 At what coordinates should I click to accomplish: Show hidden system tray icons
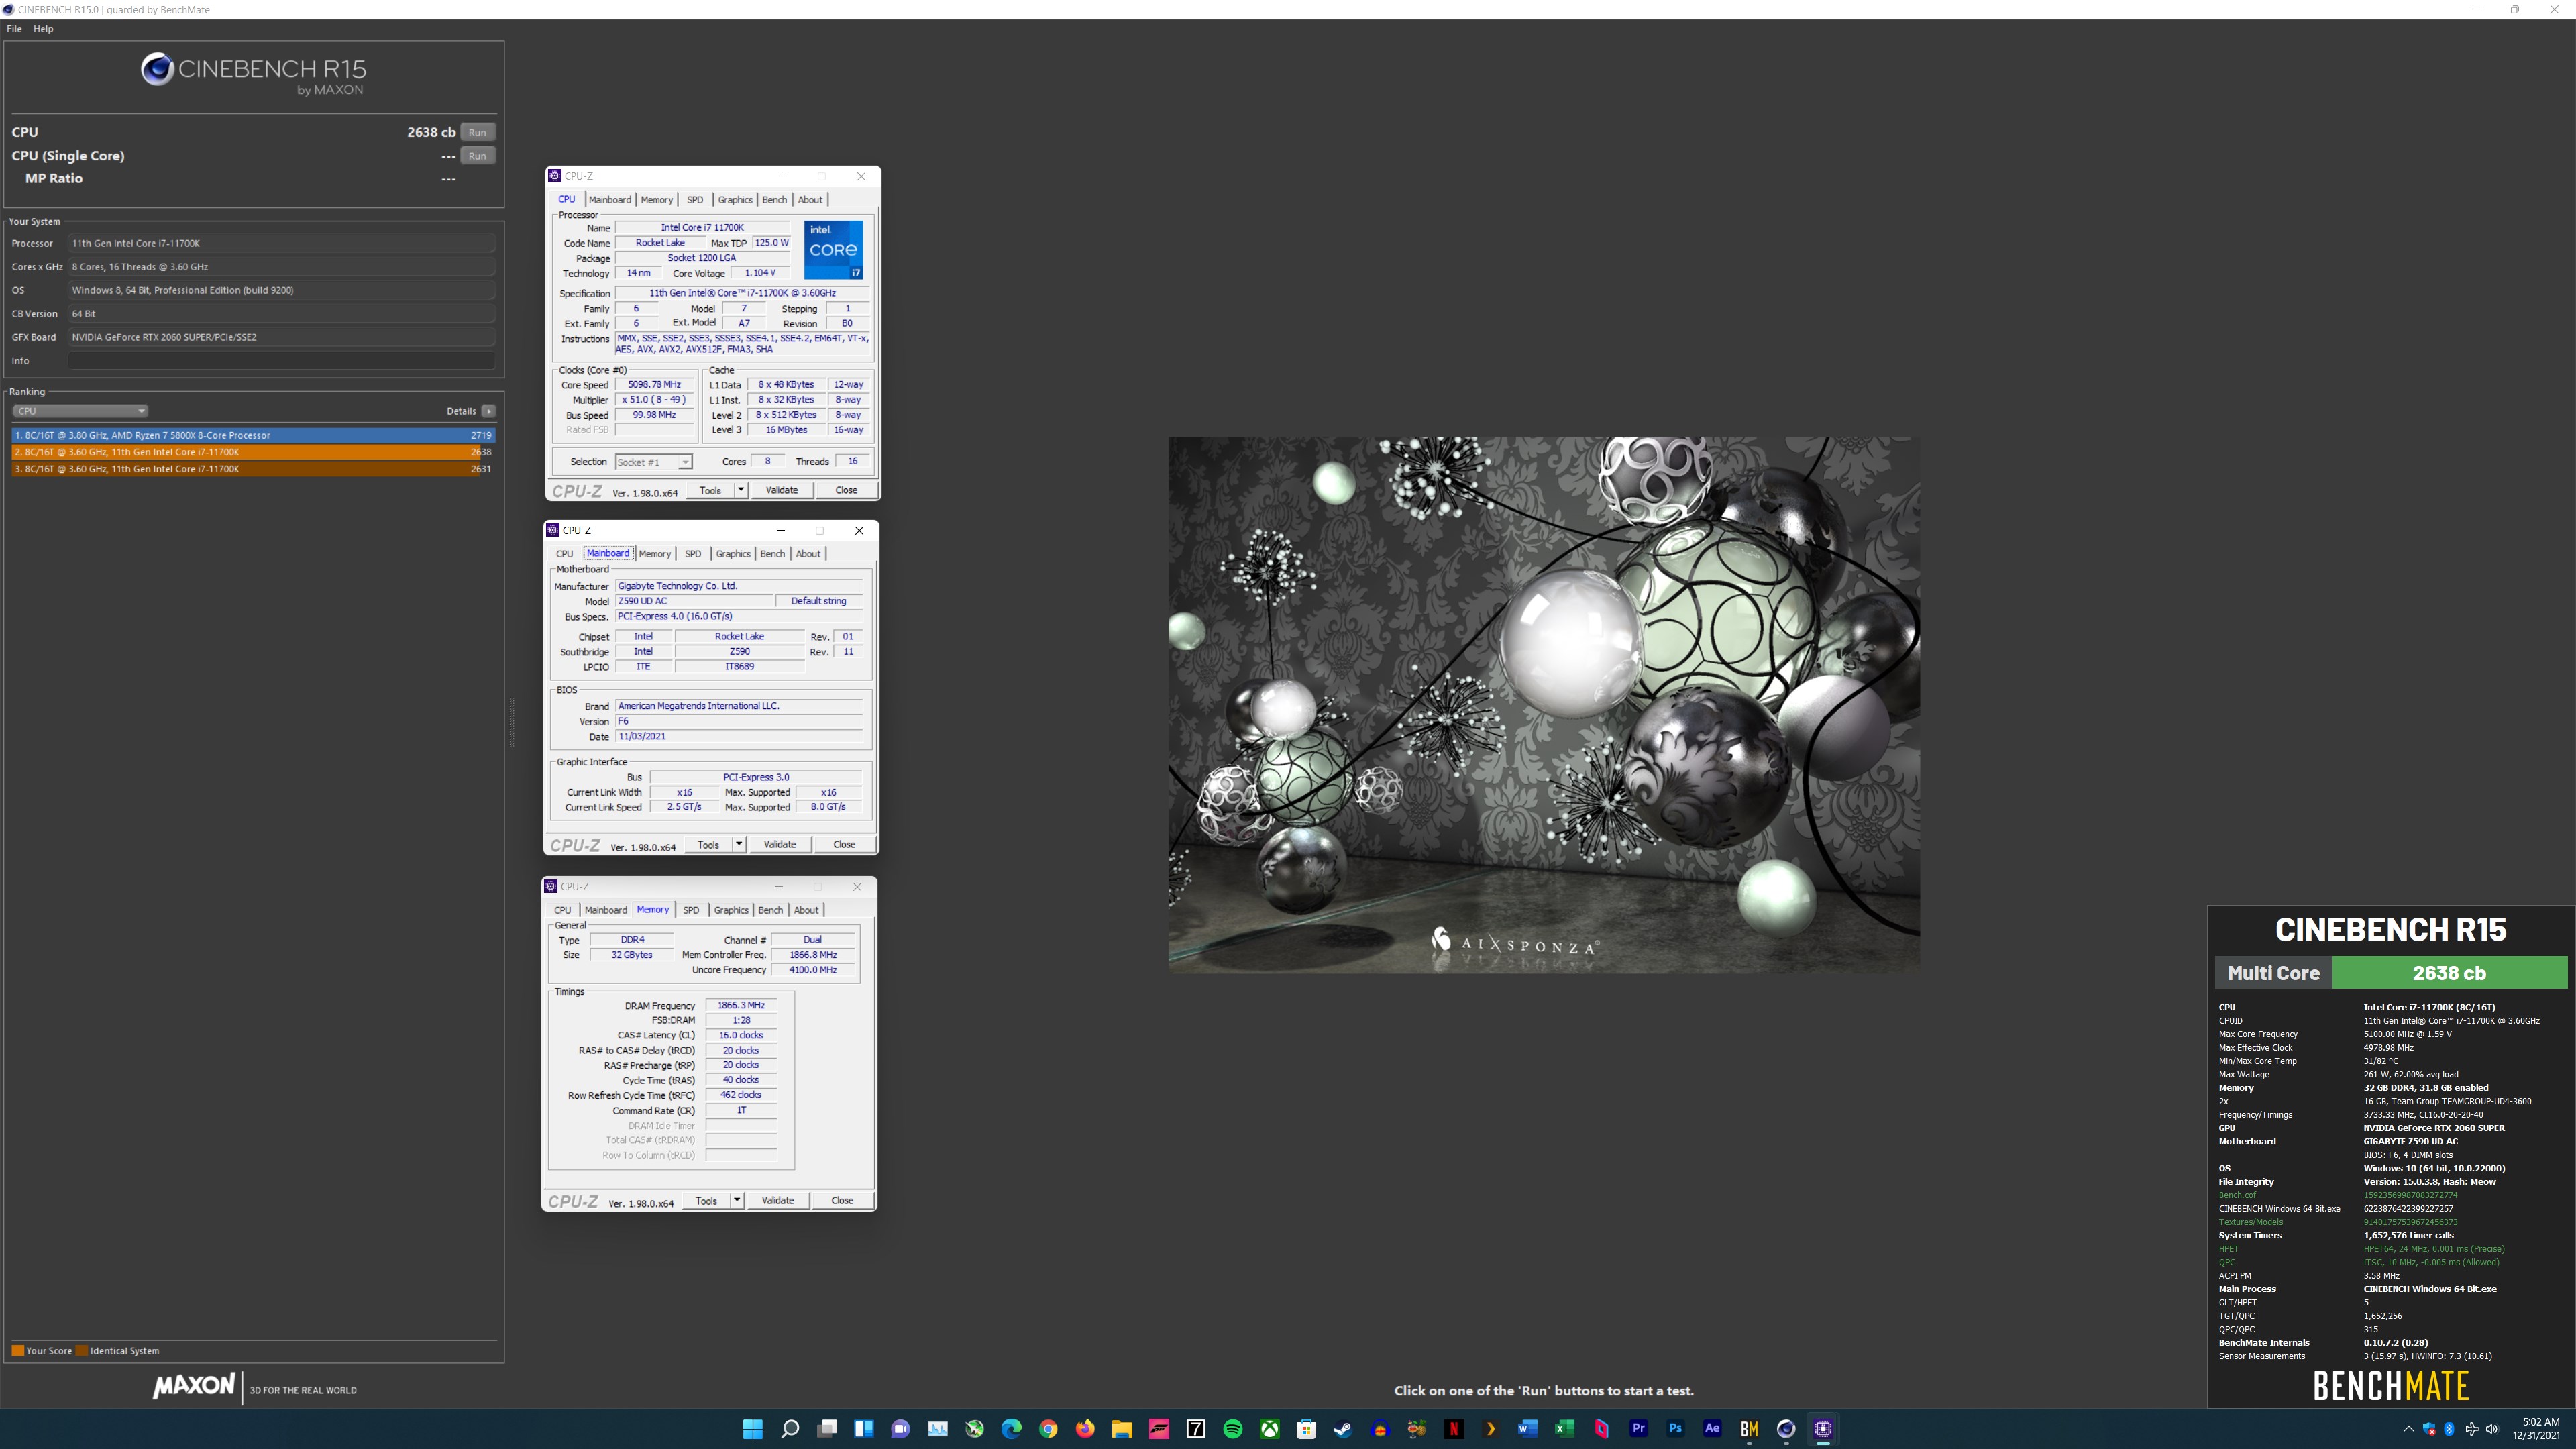[x=2408, y=1429]
